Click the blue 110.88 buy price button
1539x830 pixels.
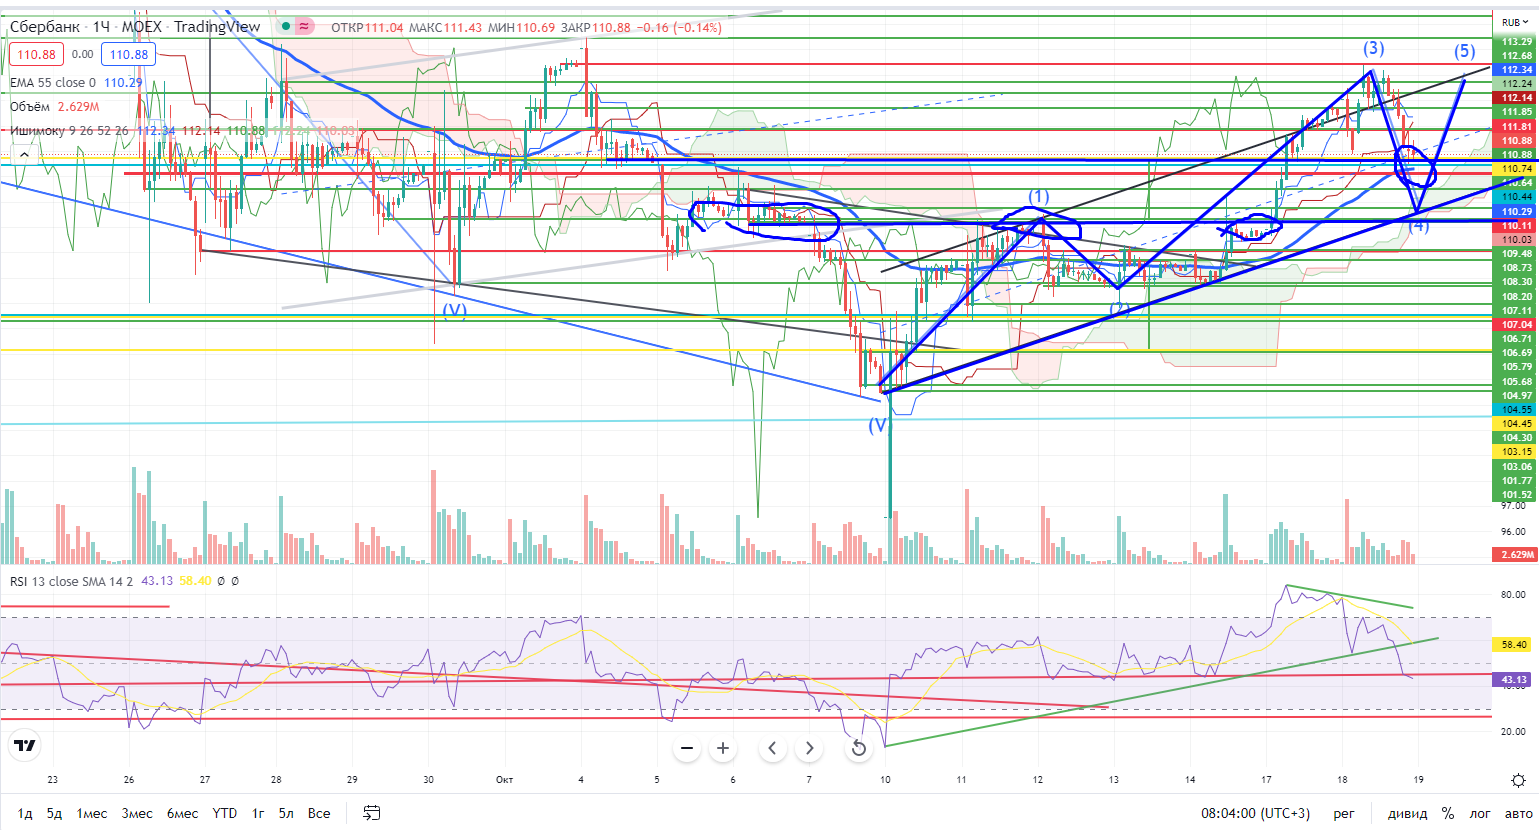pyautogui.click(x=128, y=55)
